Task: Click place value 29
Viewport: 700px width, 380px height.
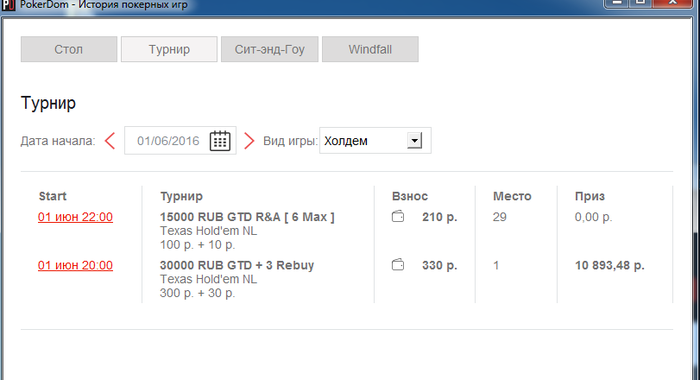Action: (x=500, y=217)
